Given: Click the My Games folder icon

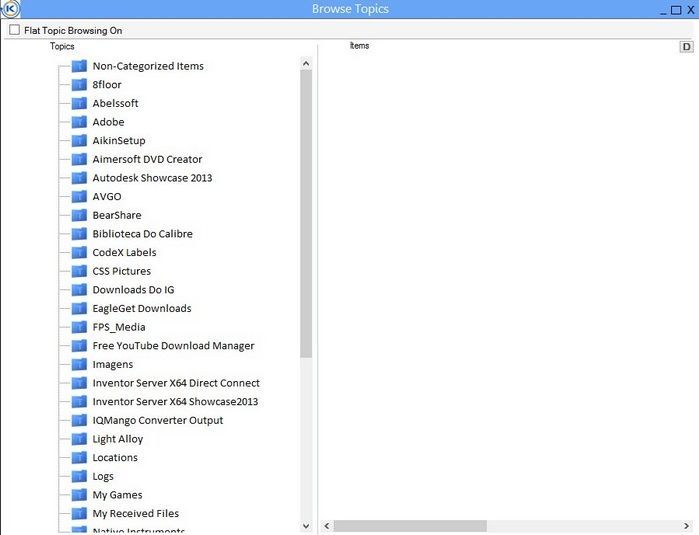Looking at the screenshot, I should pyautogui.click(x=79, y=495).
